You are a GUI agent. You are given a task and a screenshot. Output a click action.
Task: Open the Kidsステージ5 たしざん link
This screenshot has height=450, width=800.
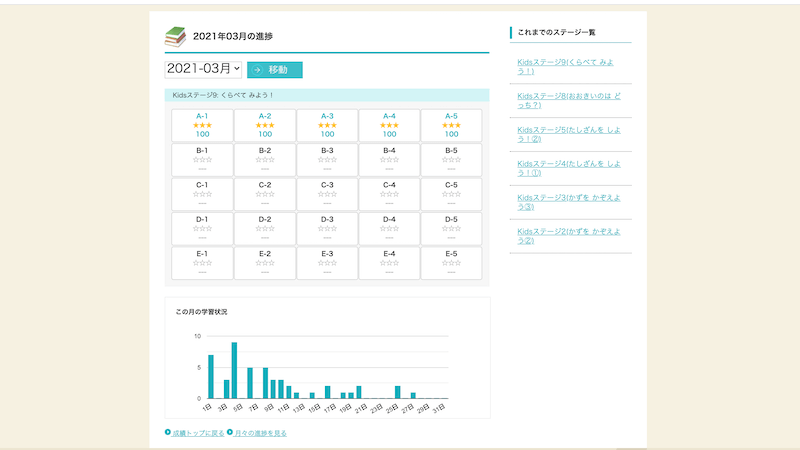[x=569, y=134]
